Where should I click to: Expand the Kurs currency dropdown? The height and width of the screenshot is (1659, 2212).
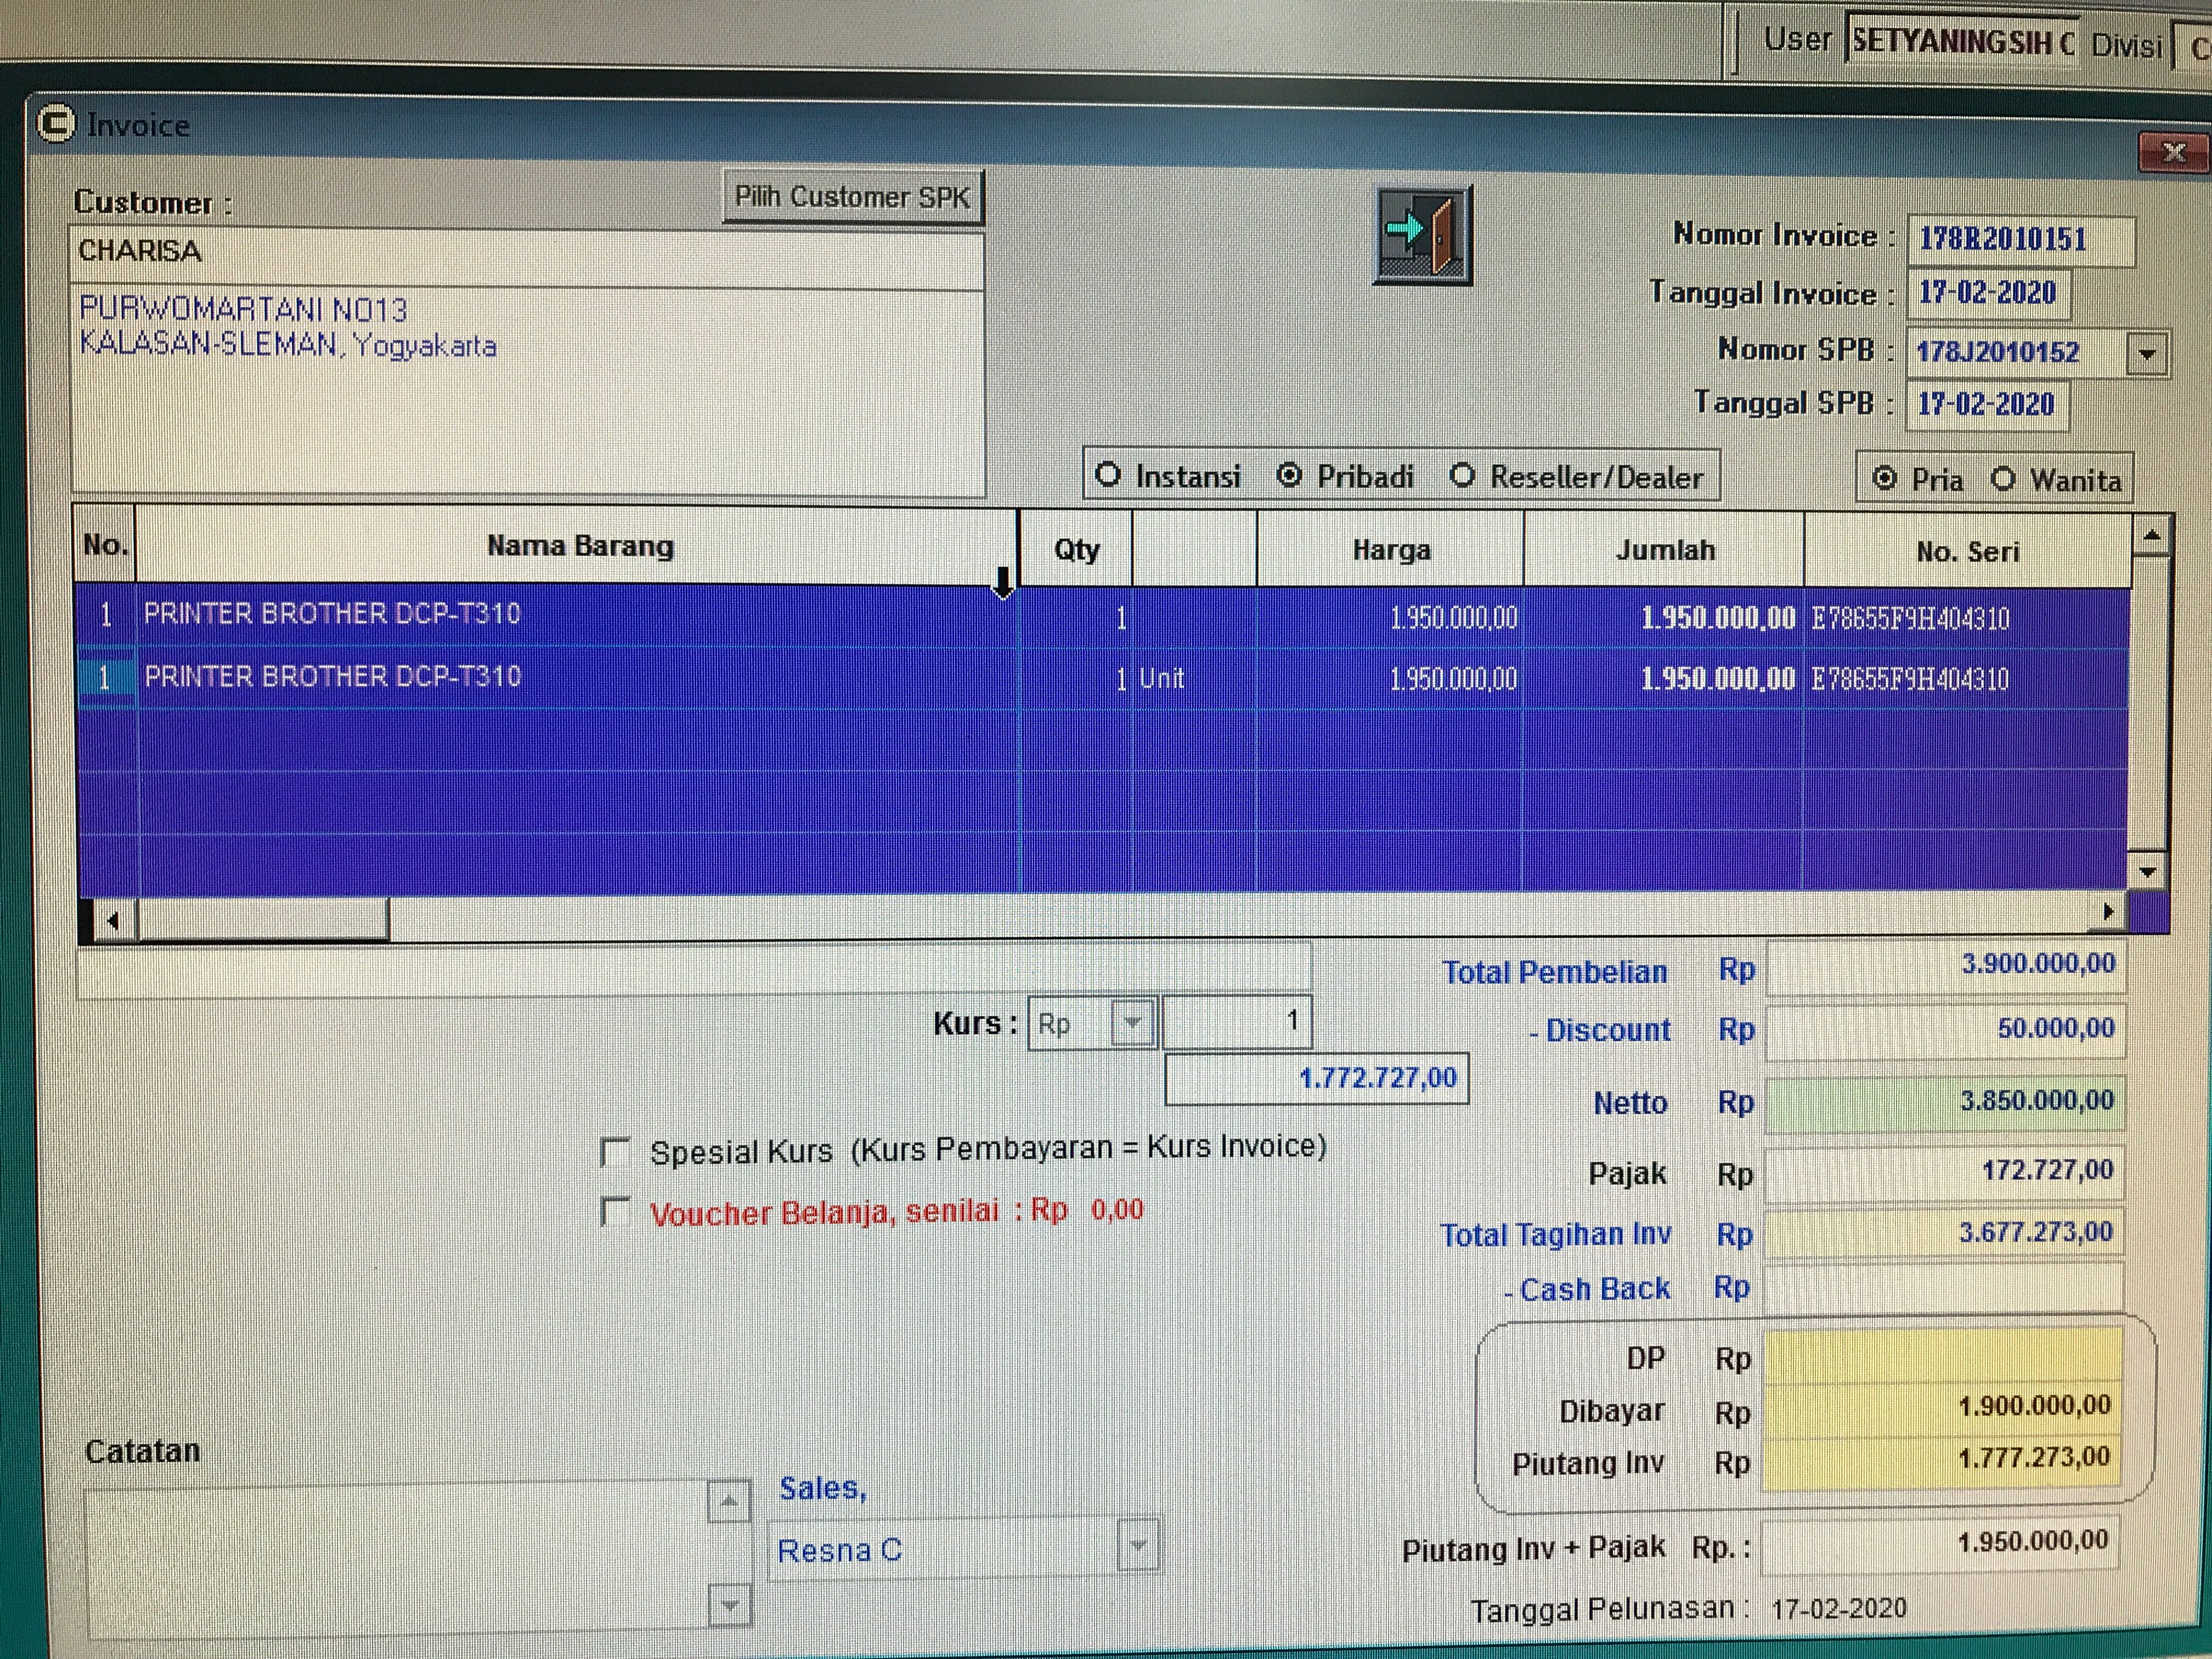coord(1132,1023)
